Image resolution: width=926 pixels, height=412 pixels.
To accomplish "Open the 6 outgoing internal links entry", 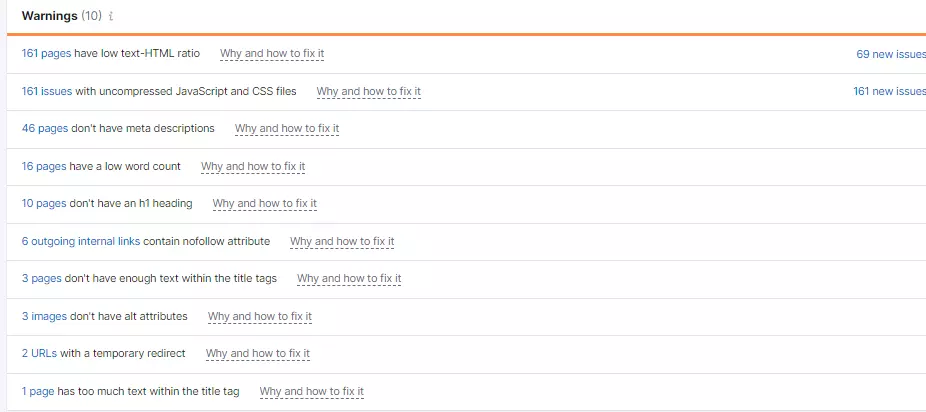I will coord(81,241).
